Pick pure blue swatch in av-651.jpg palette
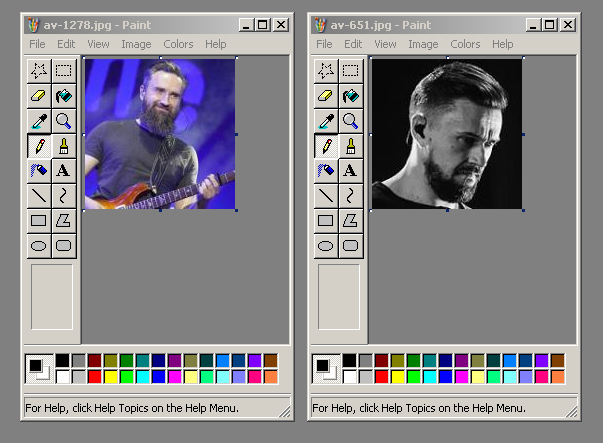 point(445,377)
